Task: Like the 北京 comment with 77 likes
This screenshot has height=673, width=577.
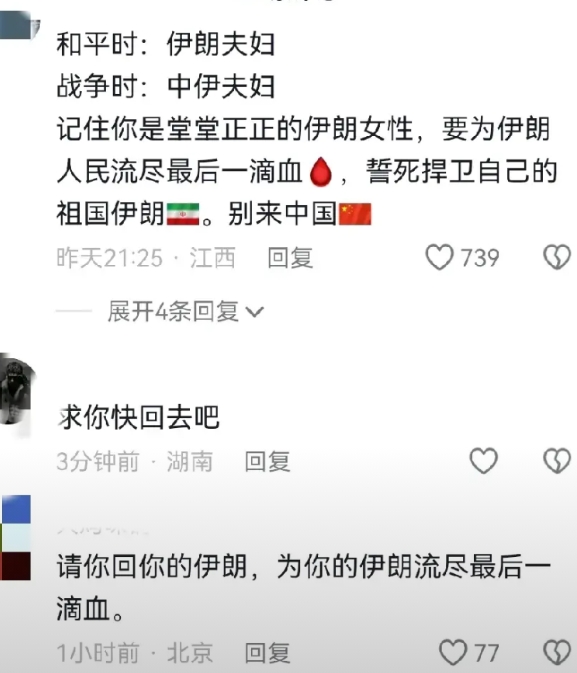Action: click(x=453, y=652)
